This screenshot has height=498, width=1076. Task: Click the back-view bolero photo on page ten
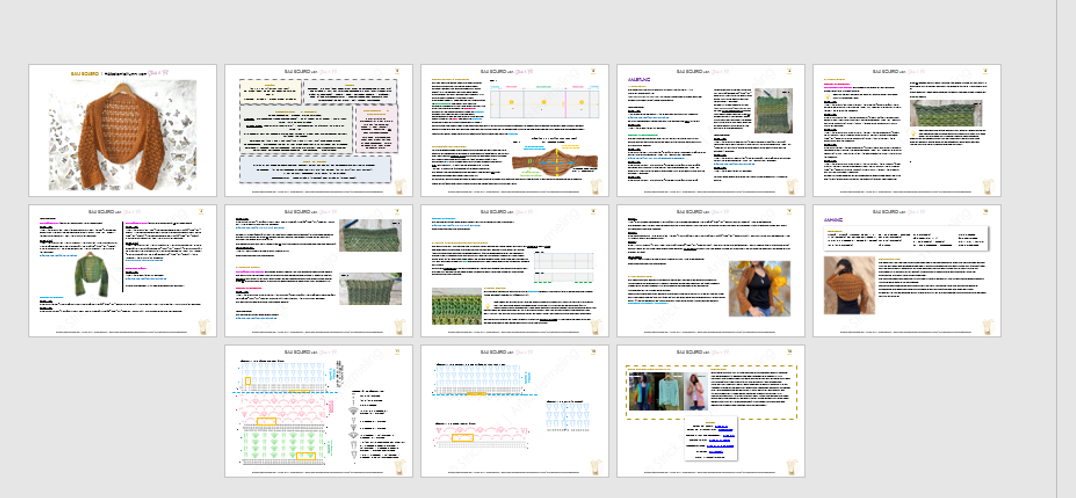click(849, 285)
